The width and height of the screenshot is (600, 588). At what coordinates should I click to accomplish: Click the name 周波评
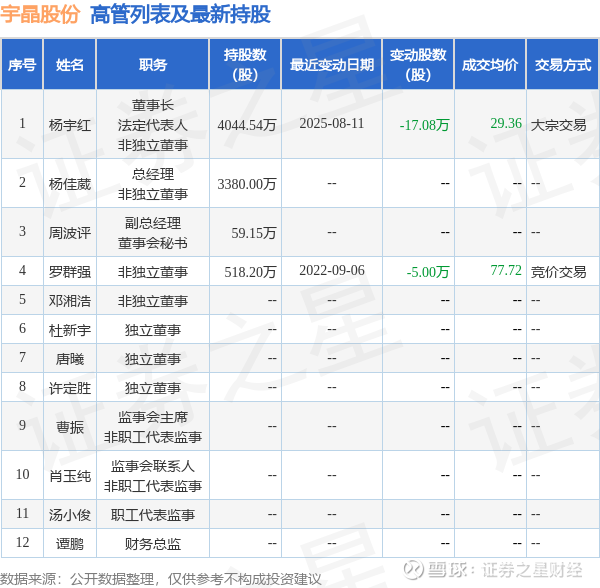(70, 233)
